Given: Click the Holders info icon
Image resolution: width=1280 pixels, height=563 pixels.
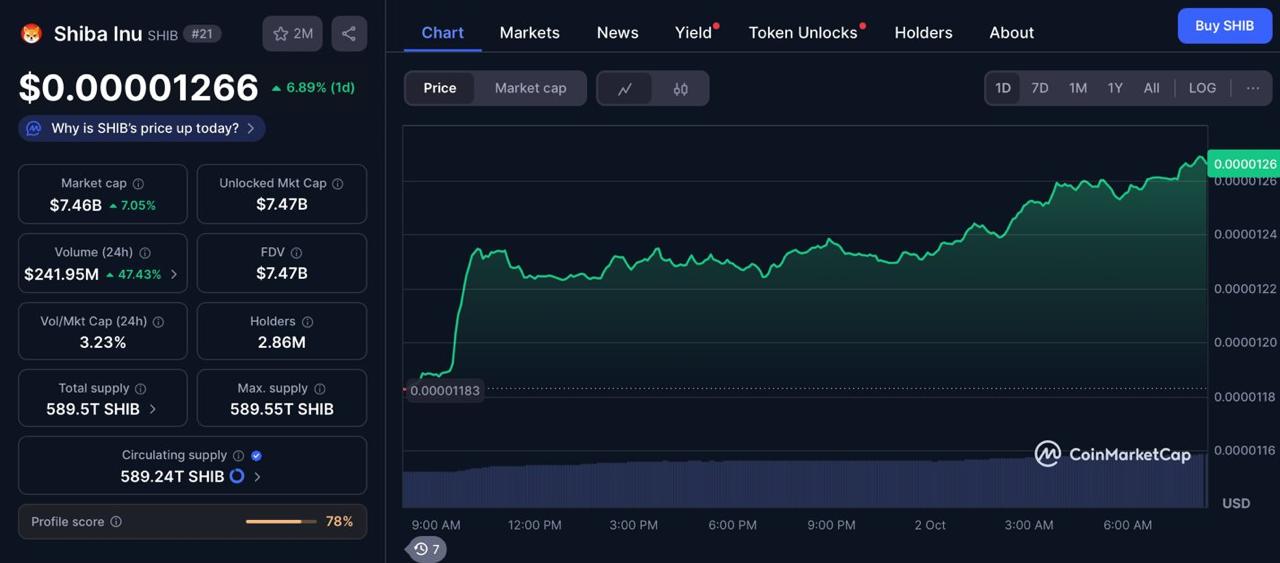Looking at the screenshot, I should click(x=307, y=322).
